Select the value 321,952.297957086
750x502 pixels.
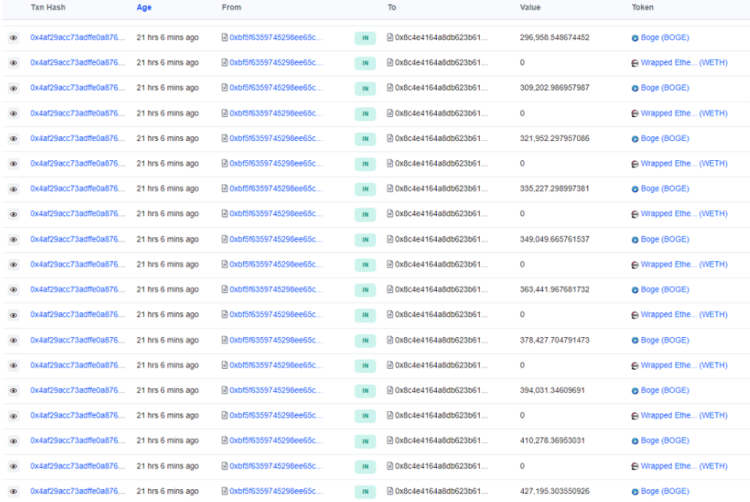click(x=554, y=138)
